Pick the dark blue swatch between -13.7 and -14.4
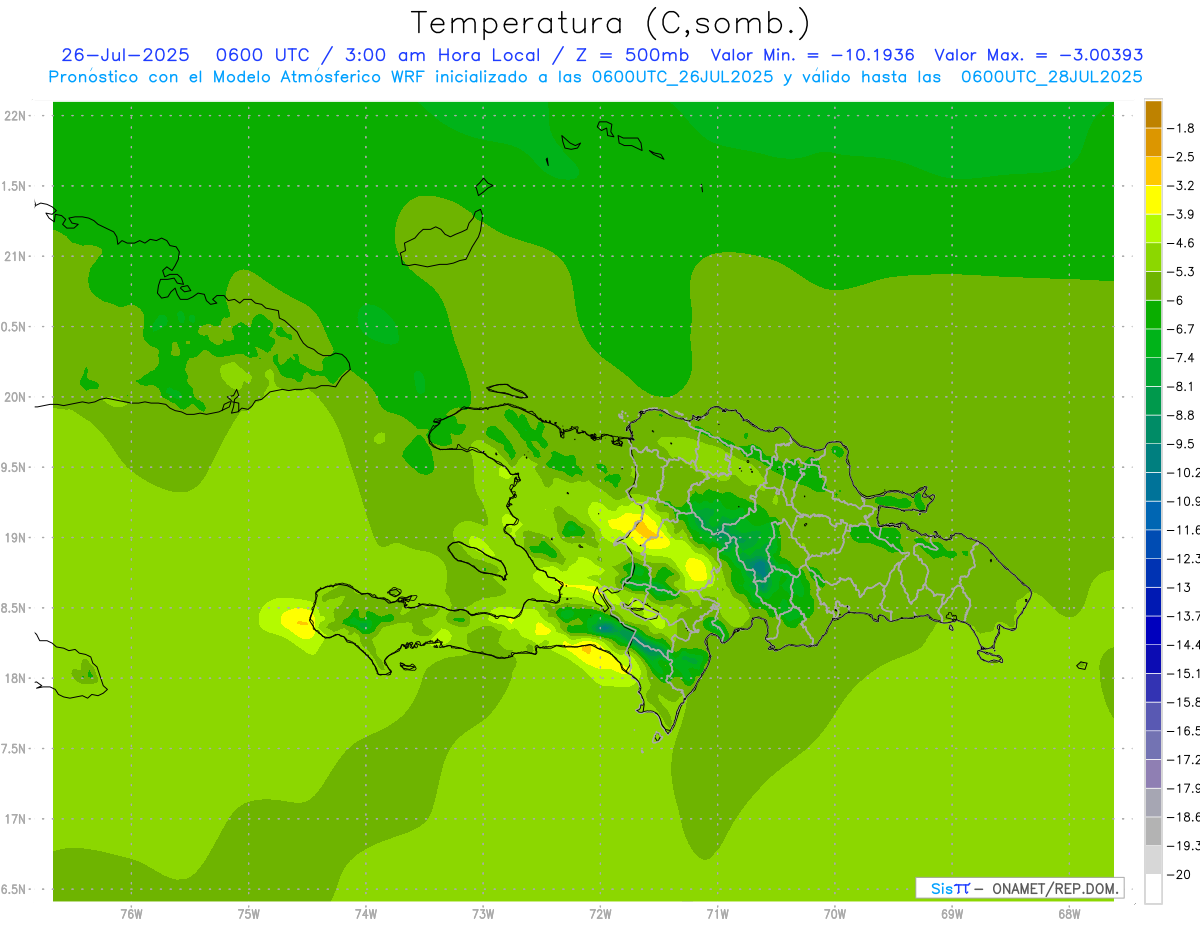Viewport: 1200px width, 927px height. coord(1153,630)
